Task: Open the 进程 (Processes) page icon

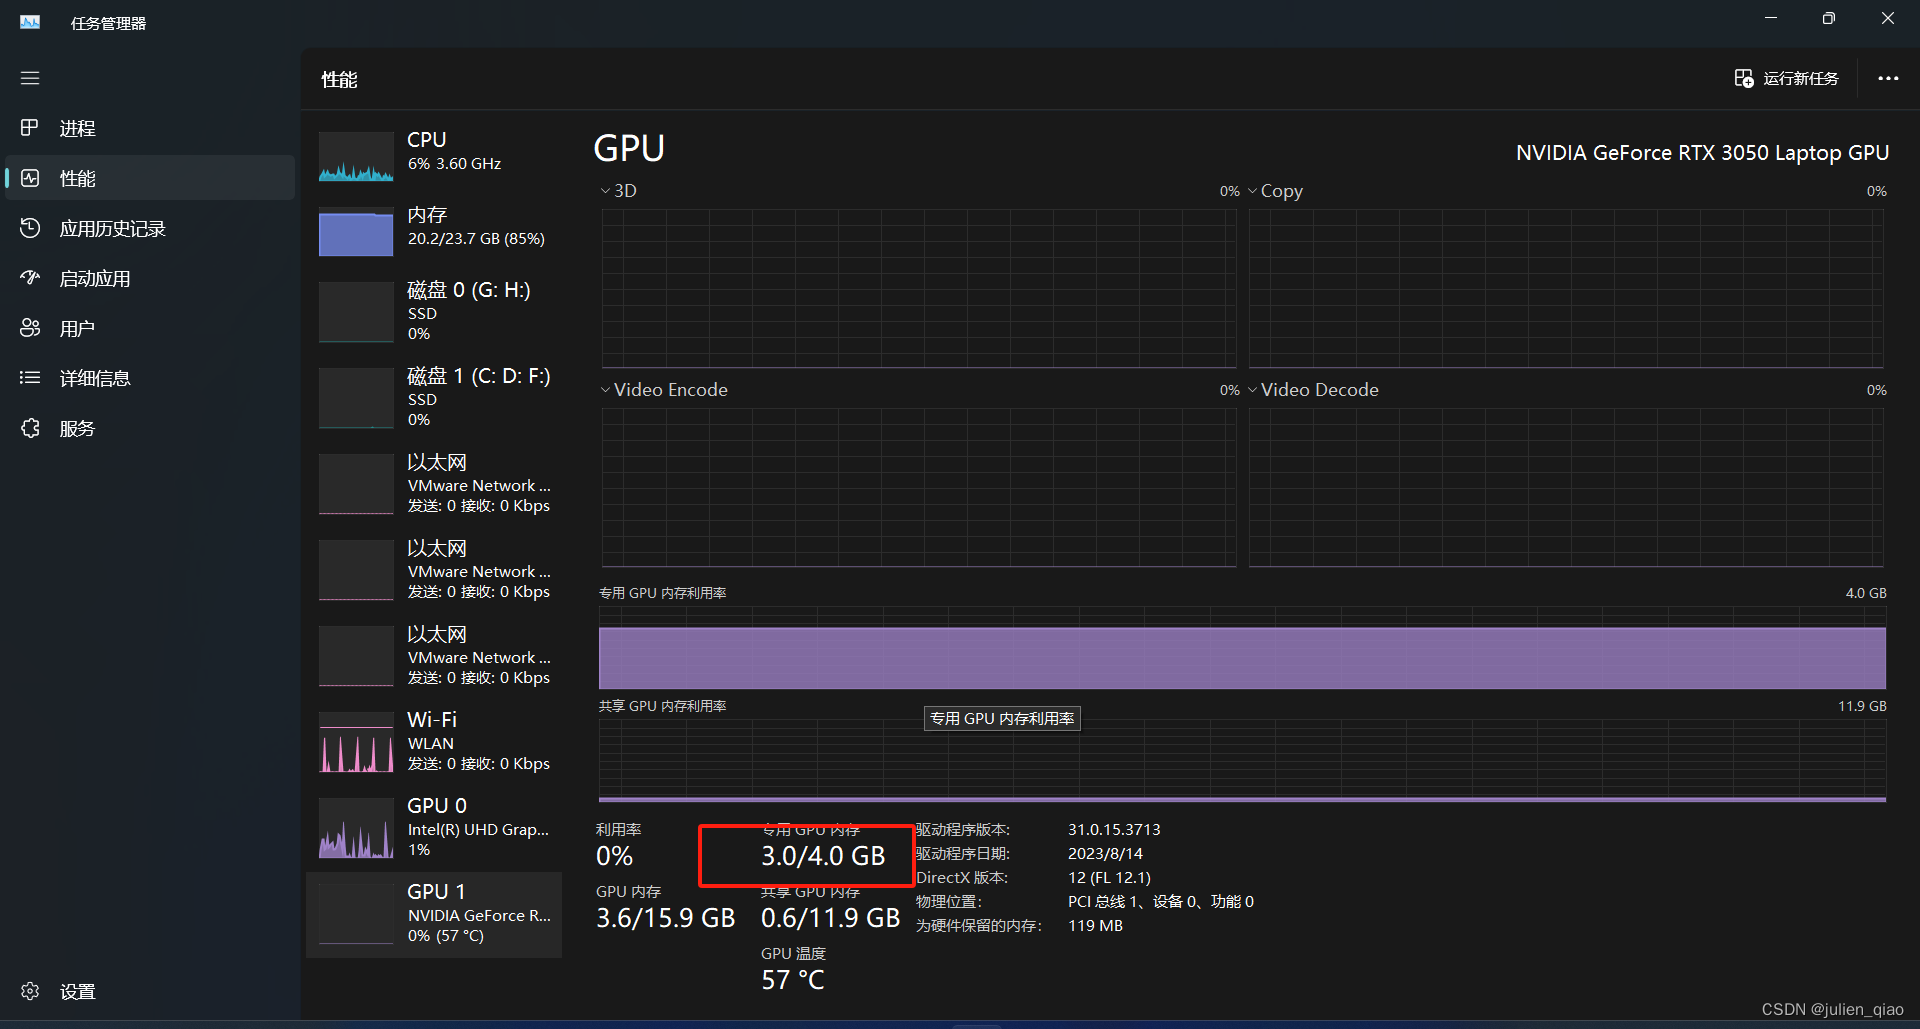Action: tap(30, 128)
